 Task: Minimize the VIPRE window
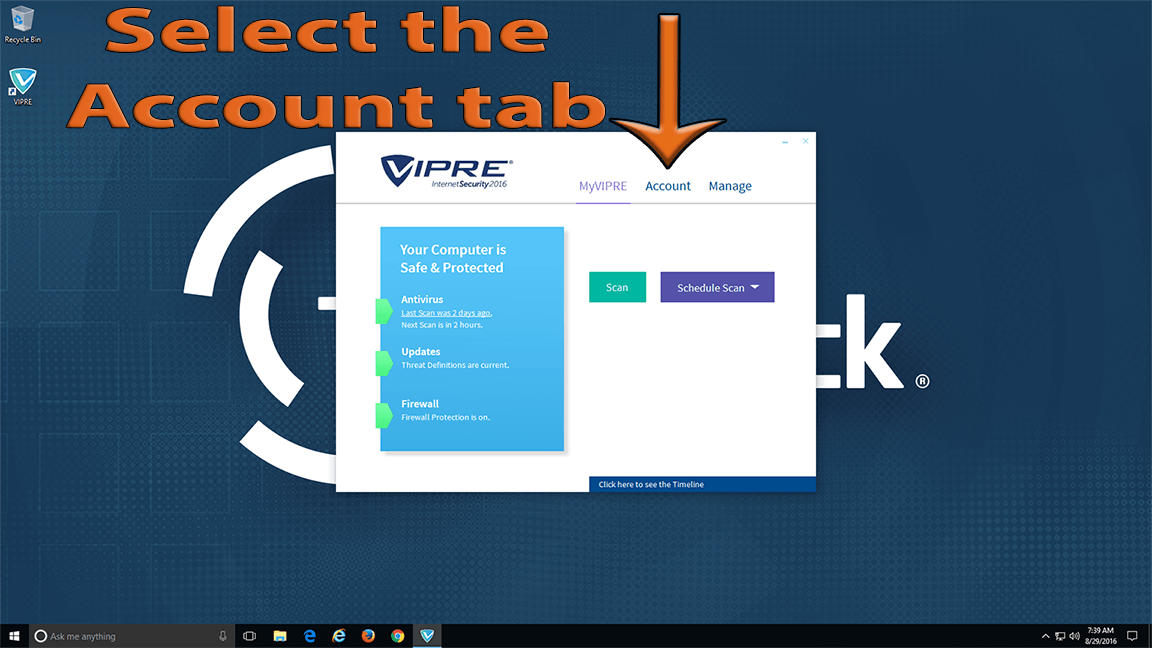pos(785,142)
